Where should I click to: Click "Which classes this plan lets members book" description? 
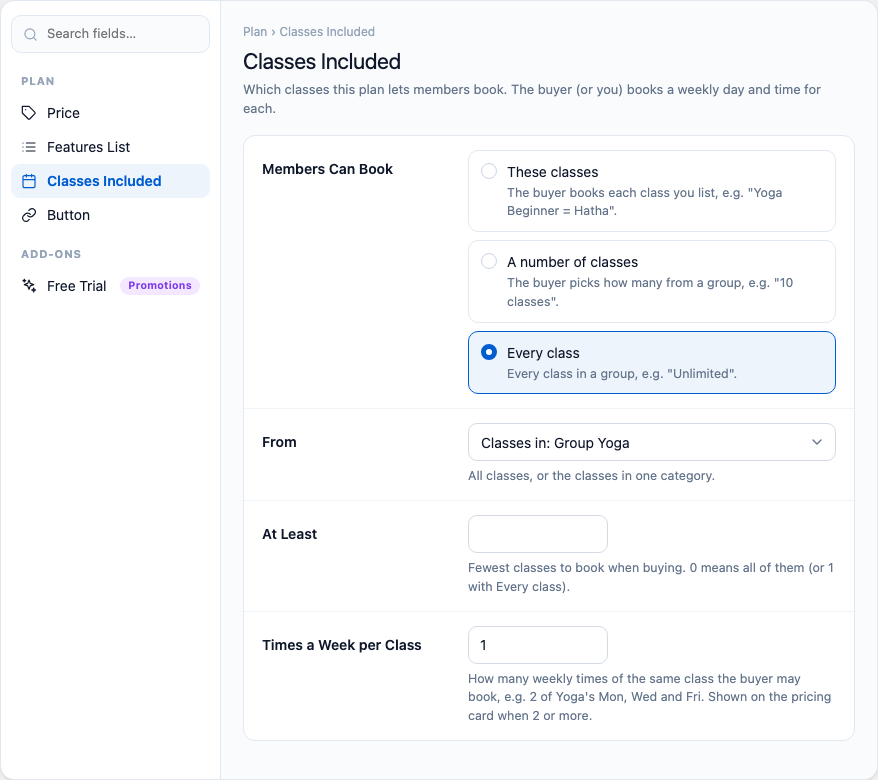coord(532,99)
